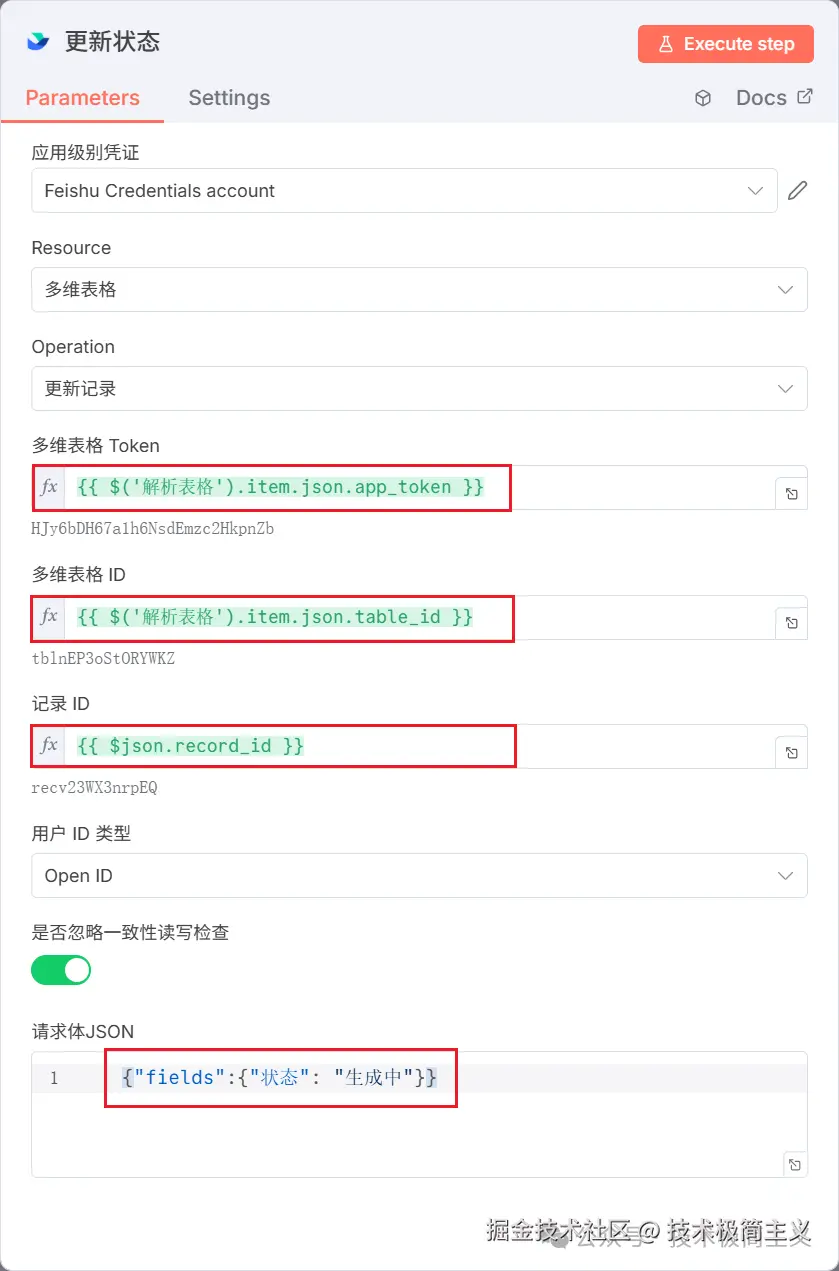Open expression editor icon for 记录 ID field
This screenshot has width=839, height=1271.
[x=792, y=751]
